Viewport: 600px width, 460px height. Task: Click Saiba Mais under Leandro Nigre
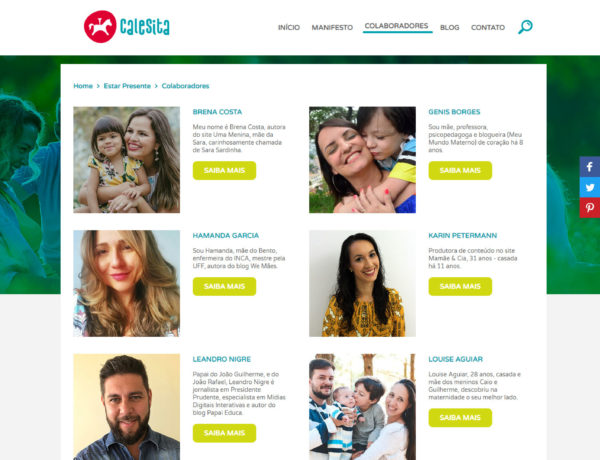(x=224, y=433)
